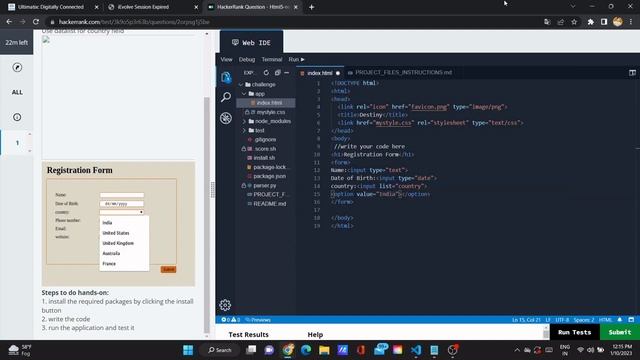This screenshot has width=640, height=360.
Task: Select README.md in file tree
Action: point(269,204)
